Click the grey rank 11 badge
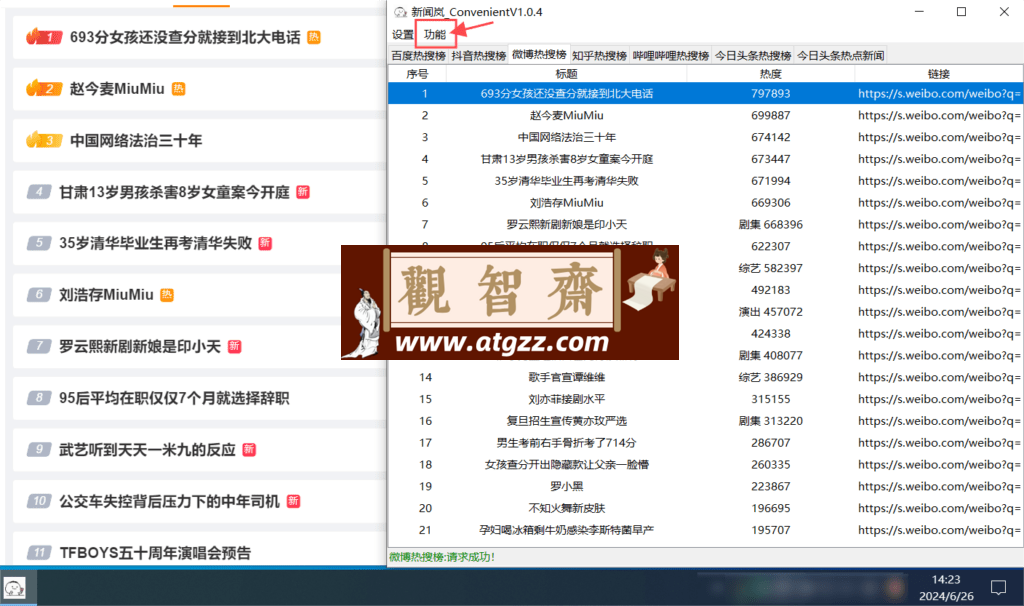Screen dimensions: 1024x606 coord(39,553)
